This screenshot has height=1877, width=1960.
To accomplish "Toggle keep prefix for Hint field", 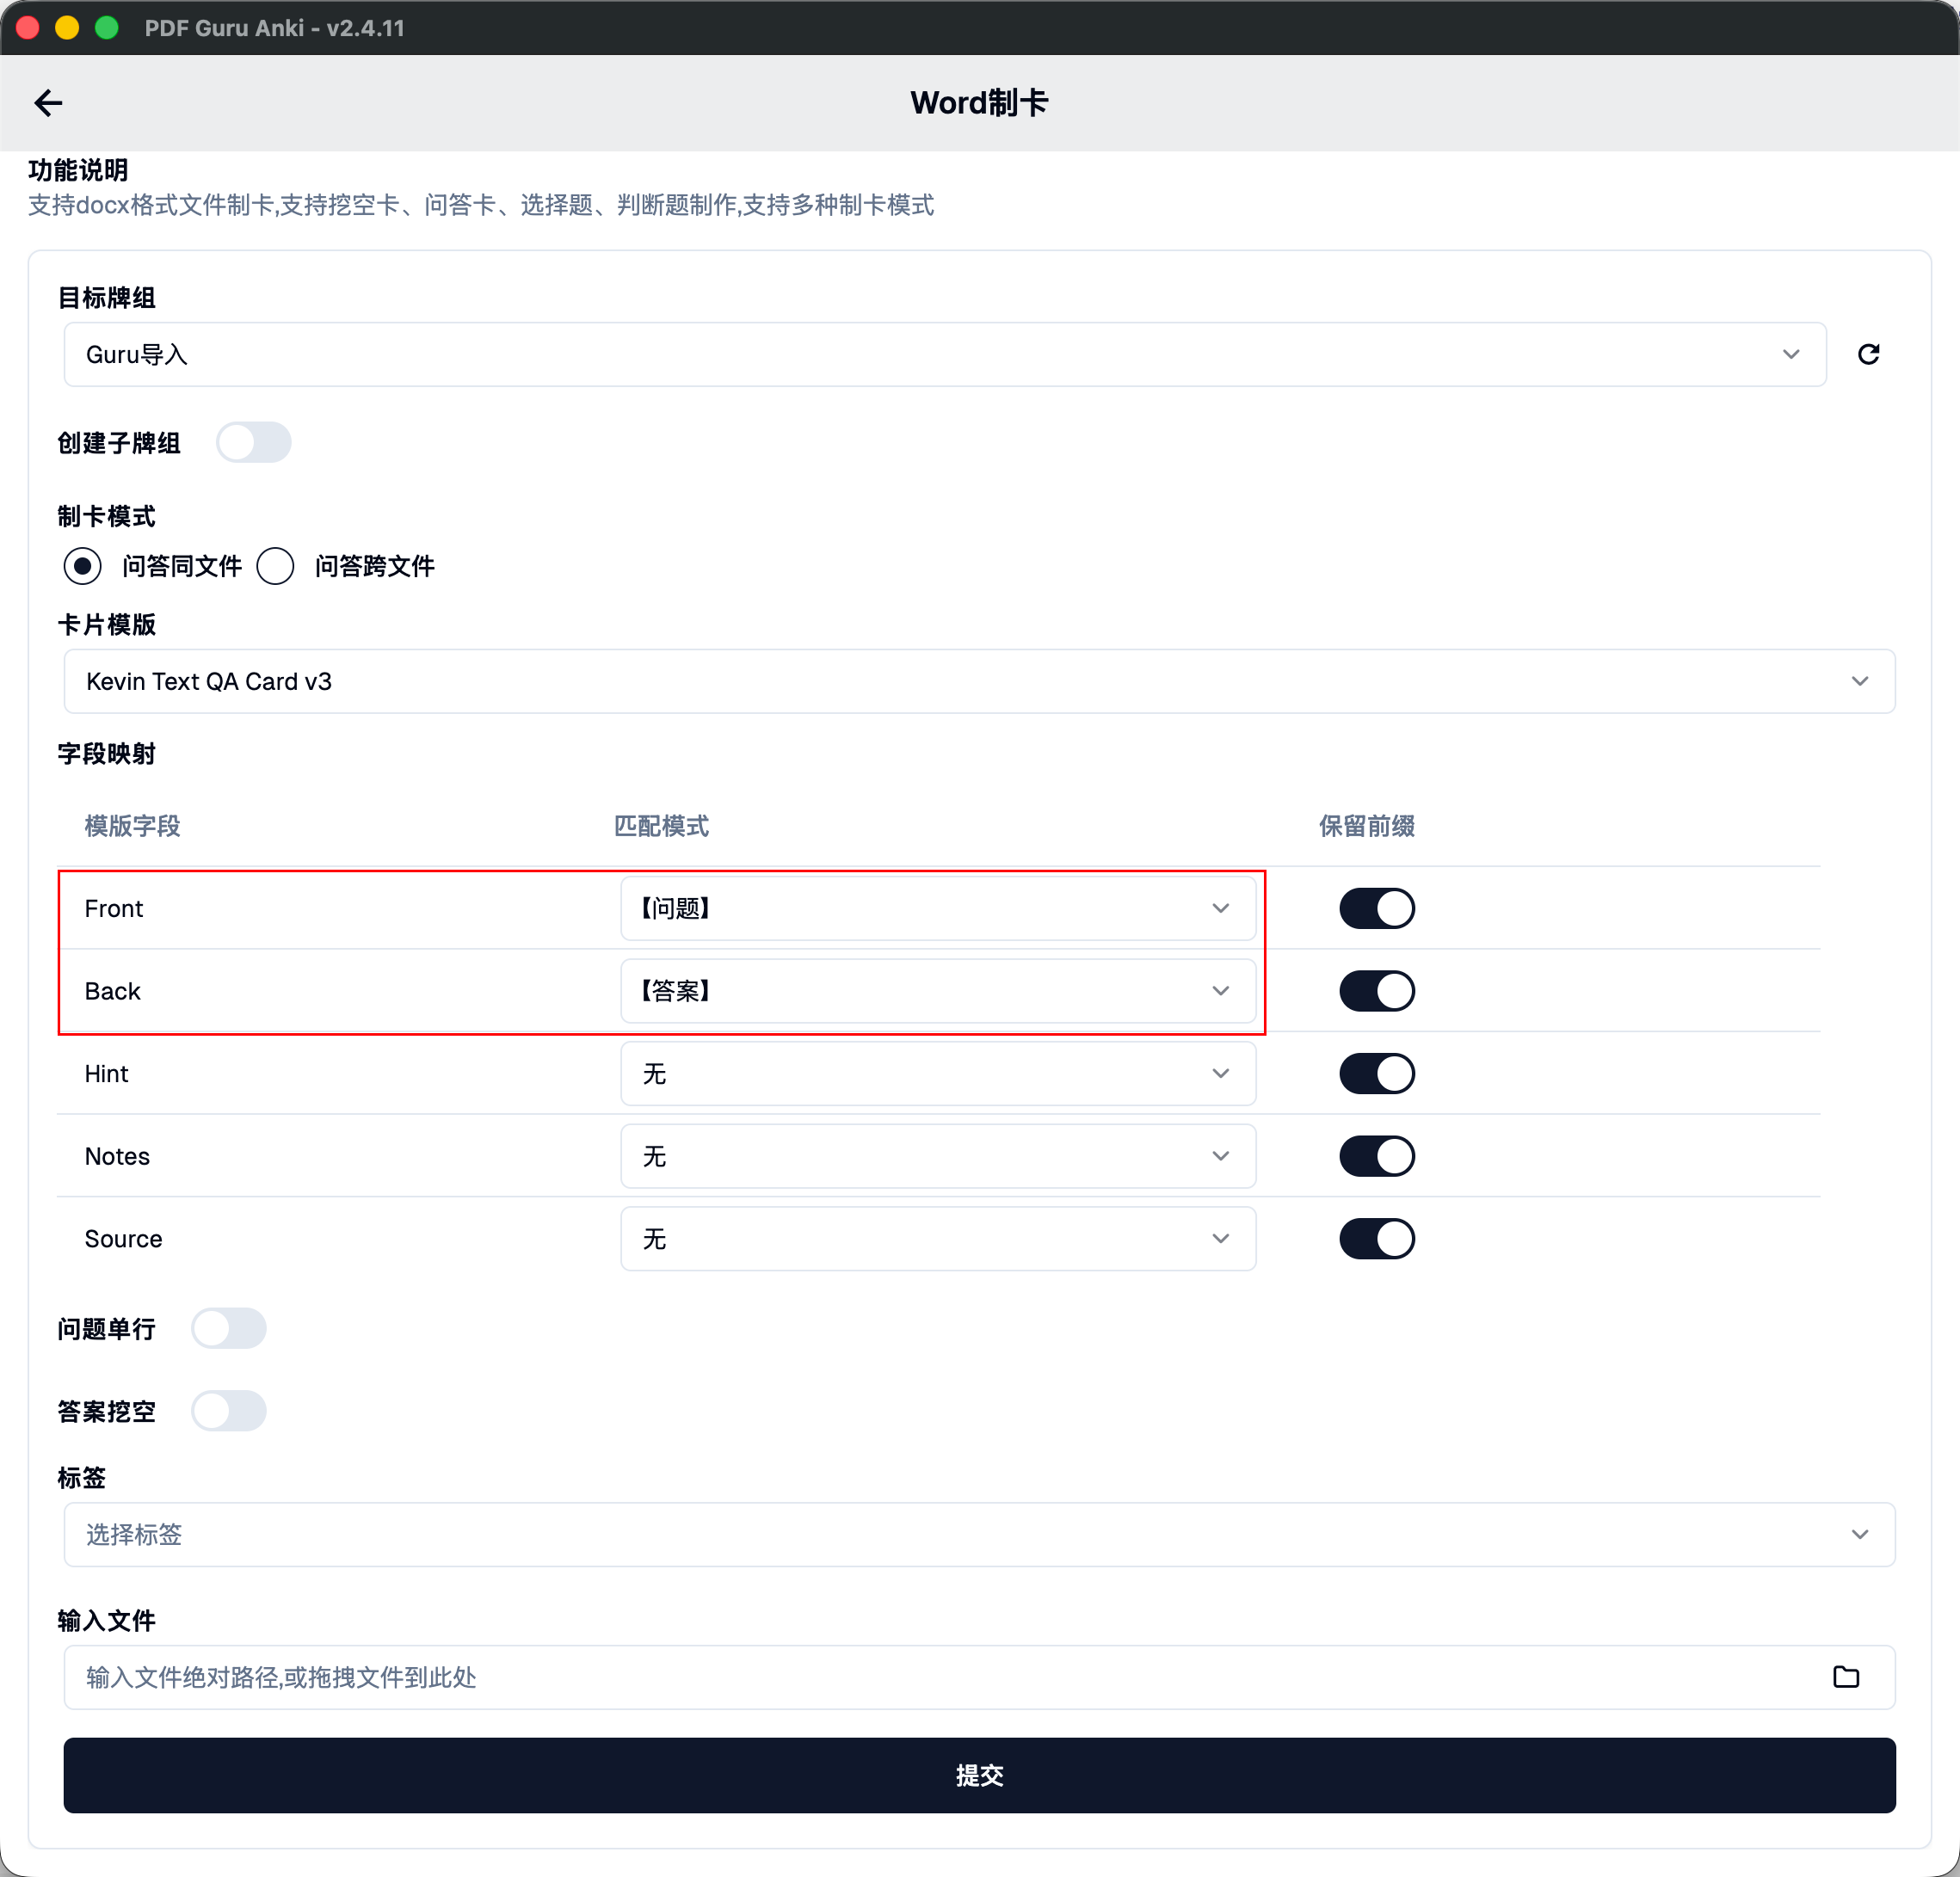I will coord(1376,1073).
